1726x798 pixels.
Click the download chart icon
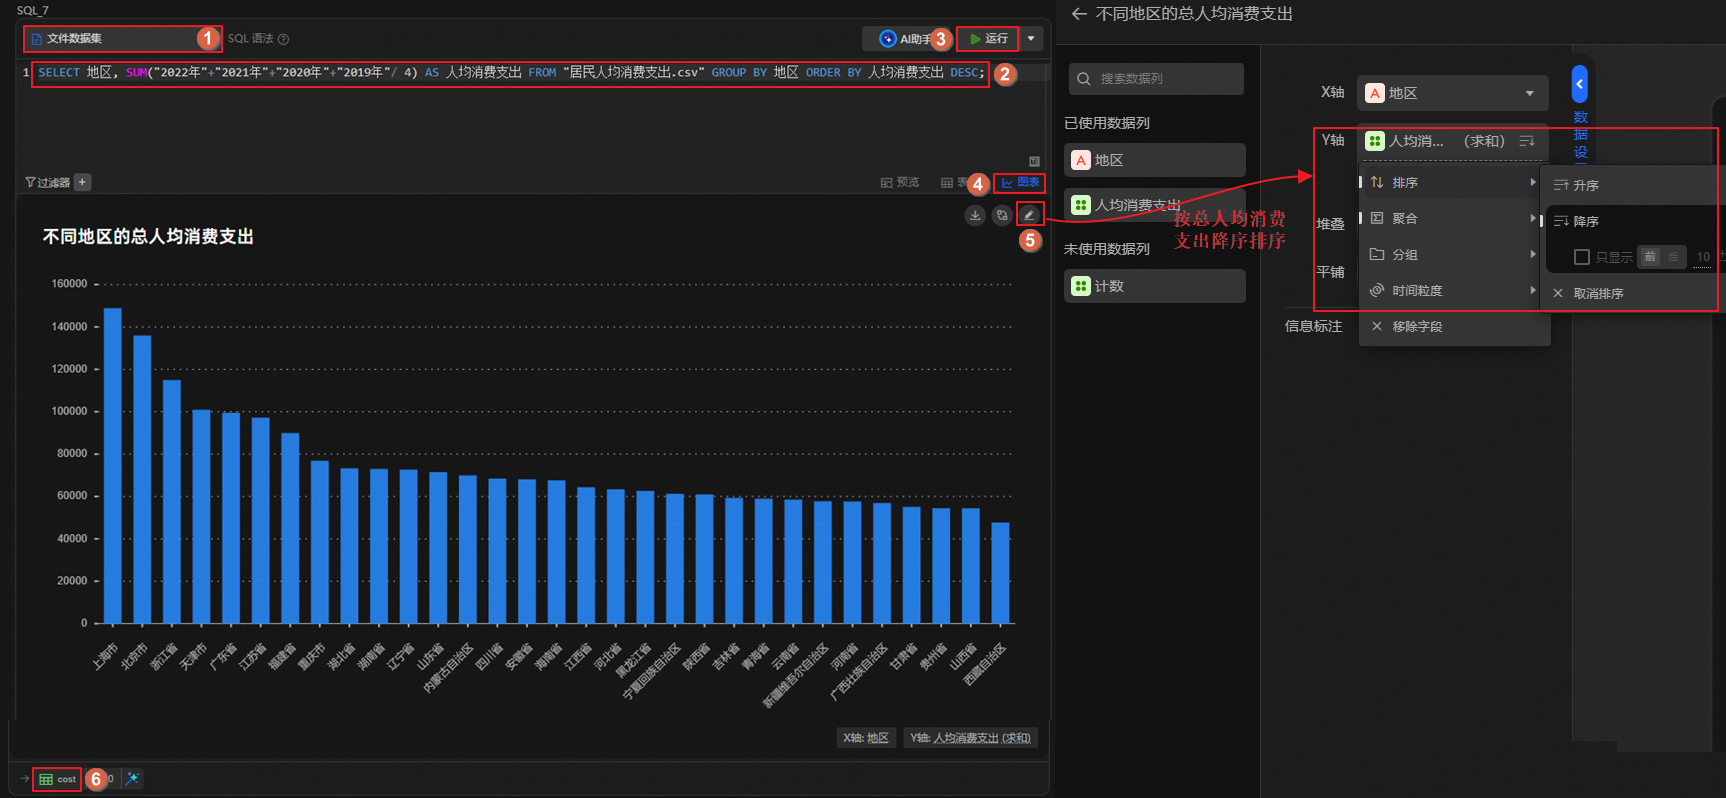pyautogui.click(x=975, y=215)
